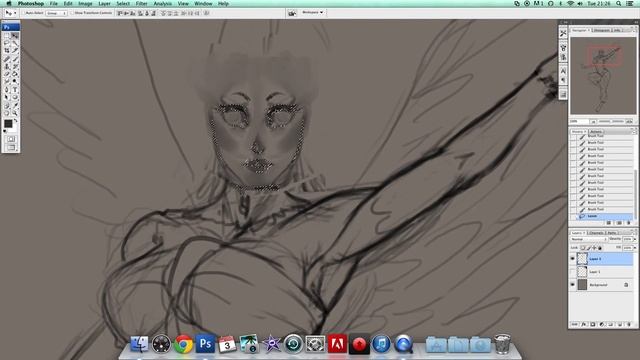The width and height of the screenshot is (640, 360).
Task: Open the Fill slider arrow
Action: [x=635, y=248]
